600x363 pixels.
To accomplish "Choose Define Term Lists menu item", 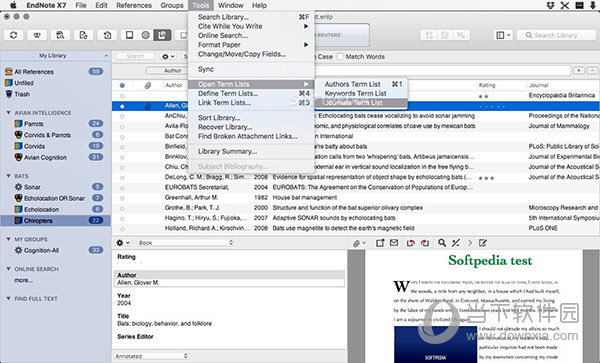I will pos(251,93).
